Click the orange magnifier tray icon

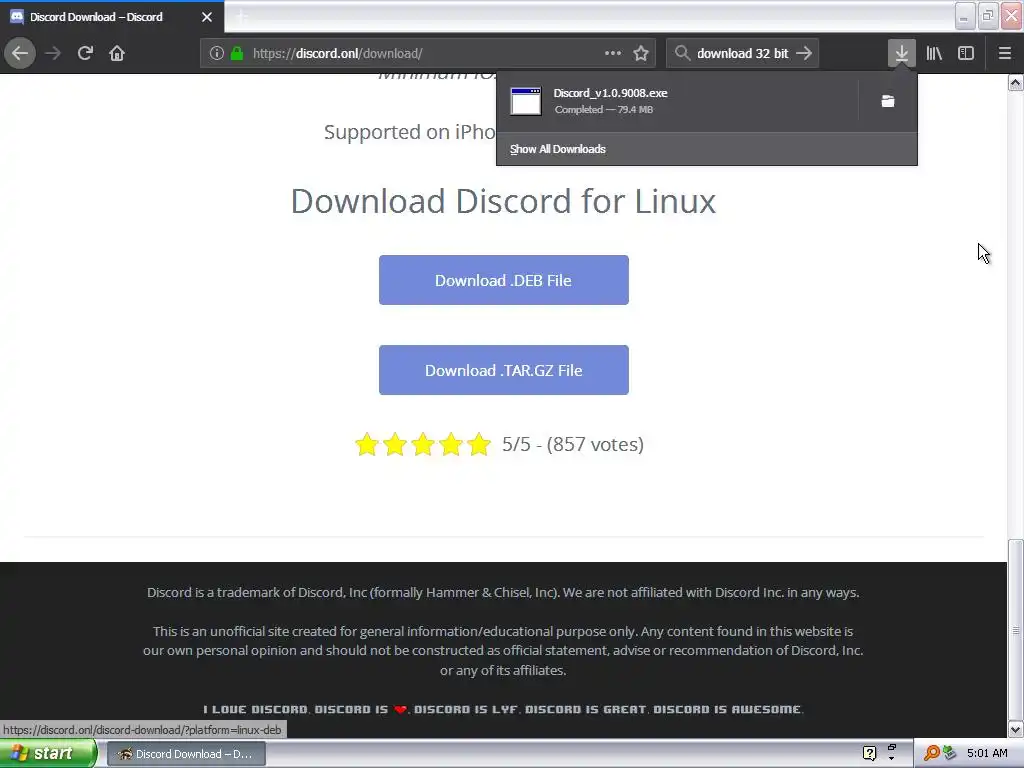pos(931,754)
